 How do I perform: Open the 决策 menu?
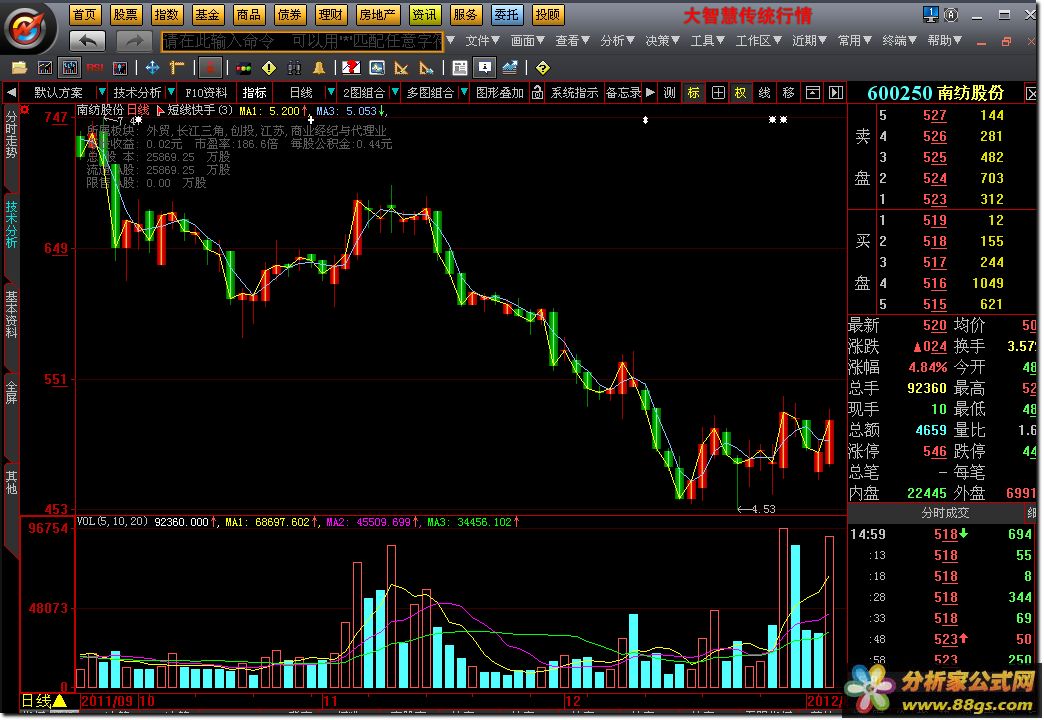pyautogui.click(x=662, y=41)
